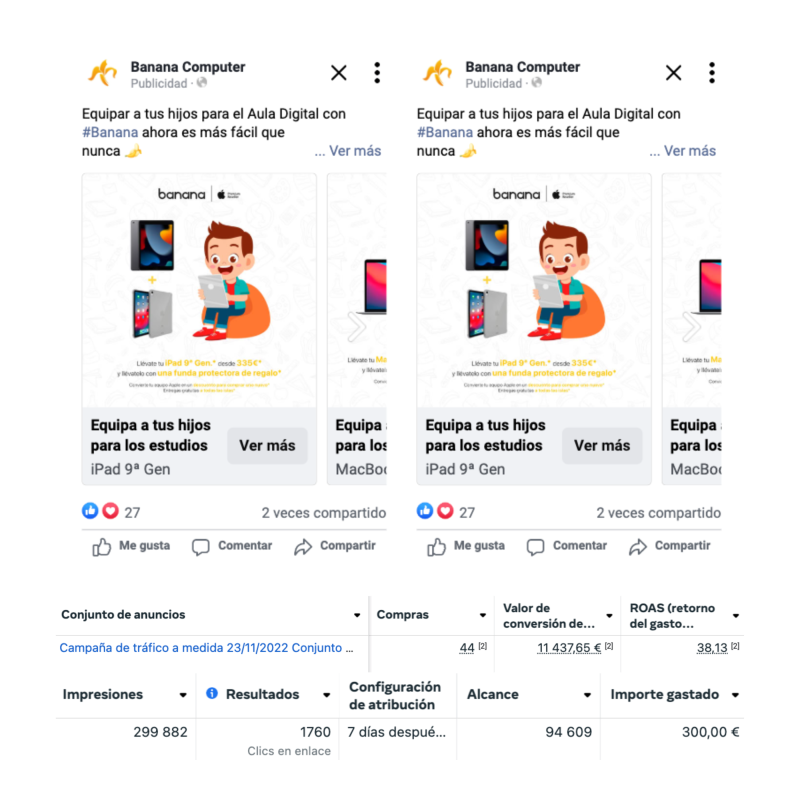
Task: Click Comentar speech bubble on left ad
Action: click(201, 547)
